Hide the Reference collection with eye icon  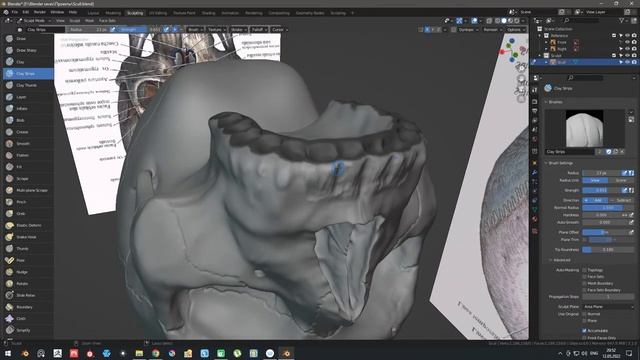[x=627, y=36]
